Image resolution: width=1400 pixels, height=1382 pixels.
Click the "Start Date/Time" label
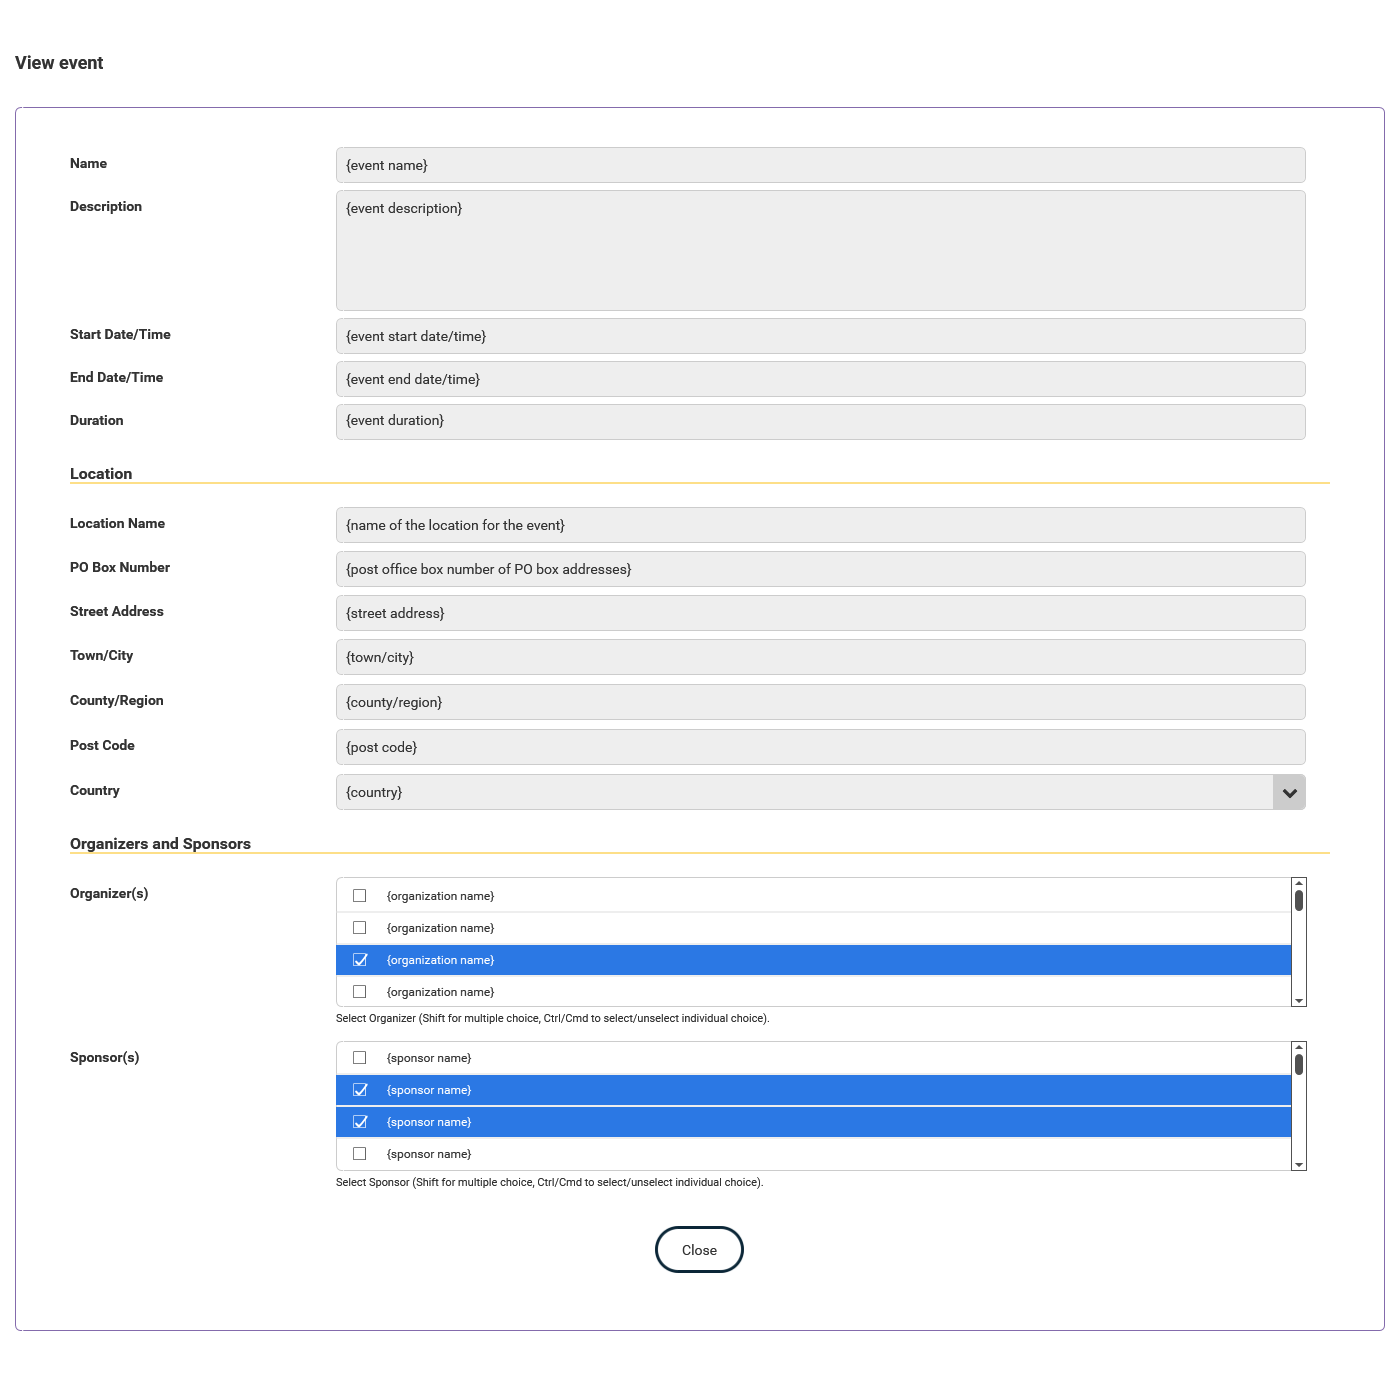pos(120,334)
